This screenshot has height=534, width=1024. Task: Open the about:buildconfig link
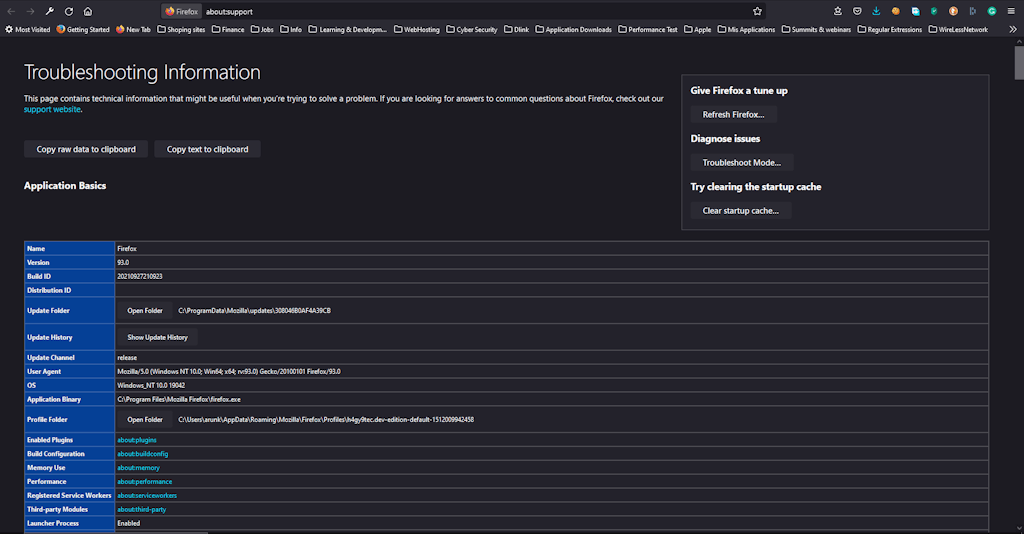[x=143, y=454]
